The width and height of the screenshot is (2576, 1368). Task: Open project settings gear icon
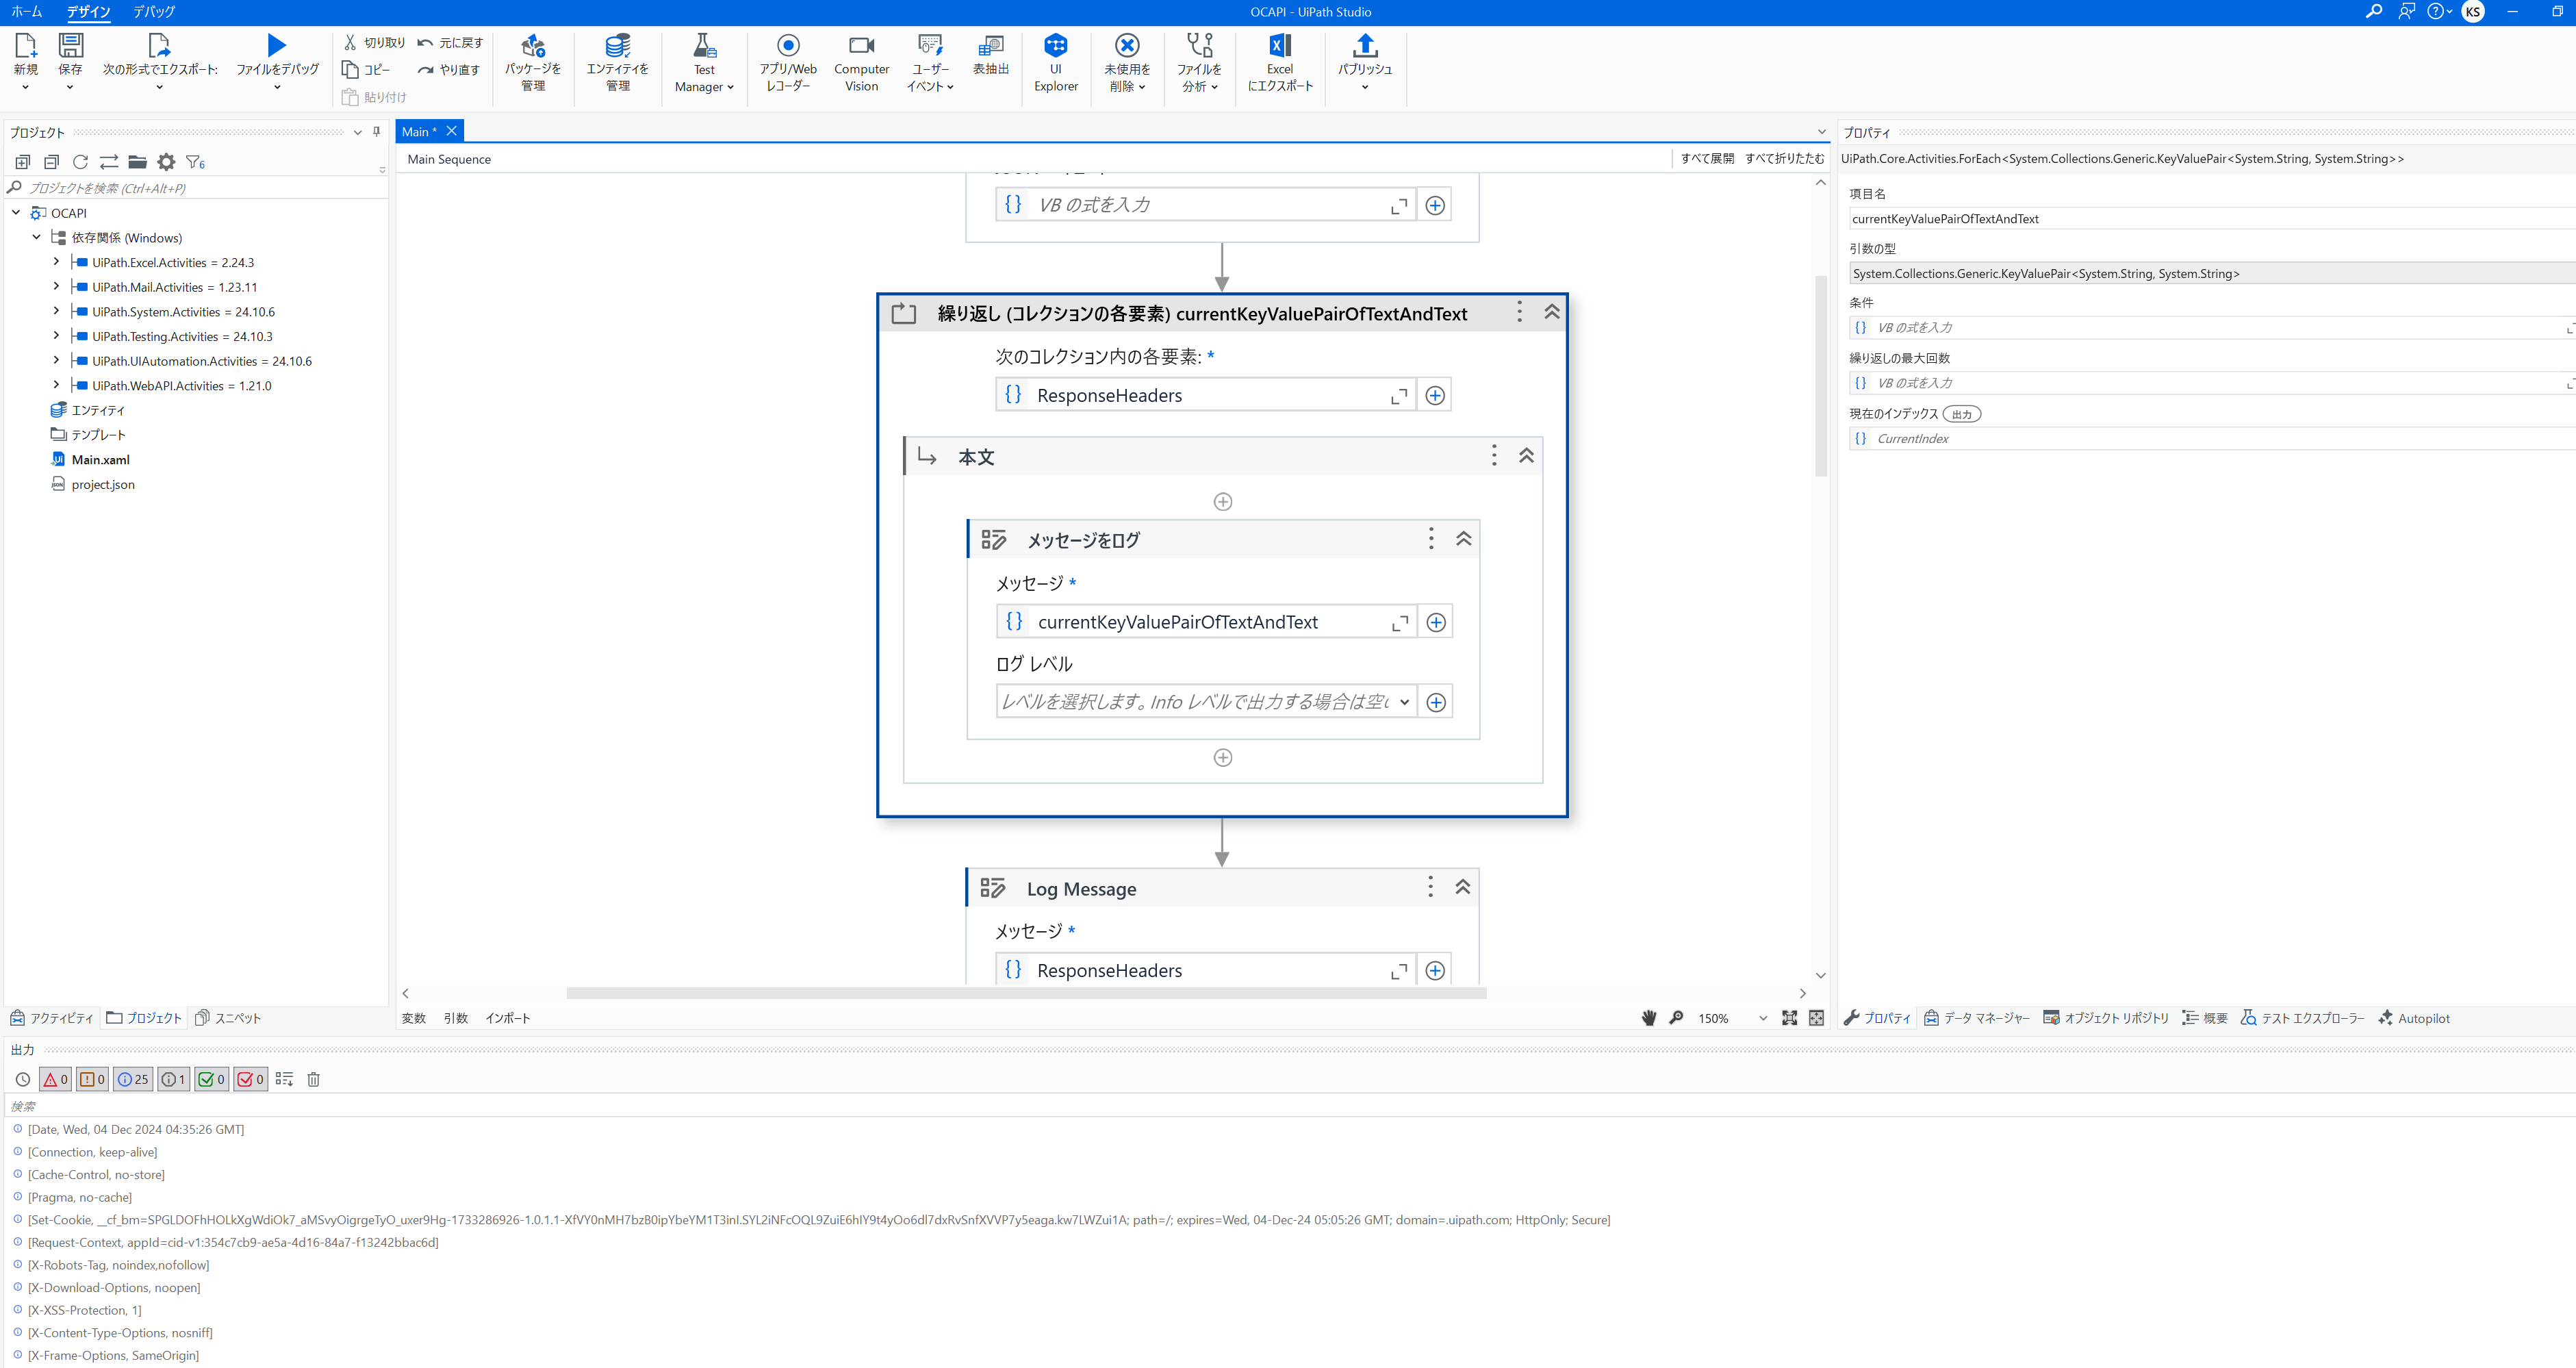166,162
